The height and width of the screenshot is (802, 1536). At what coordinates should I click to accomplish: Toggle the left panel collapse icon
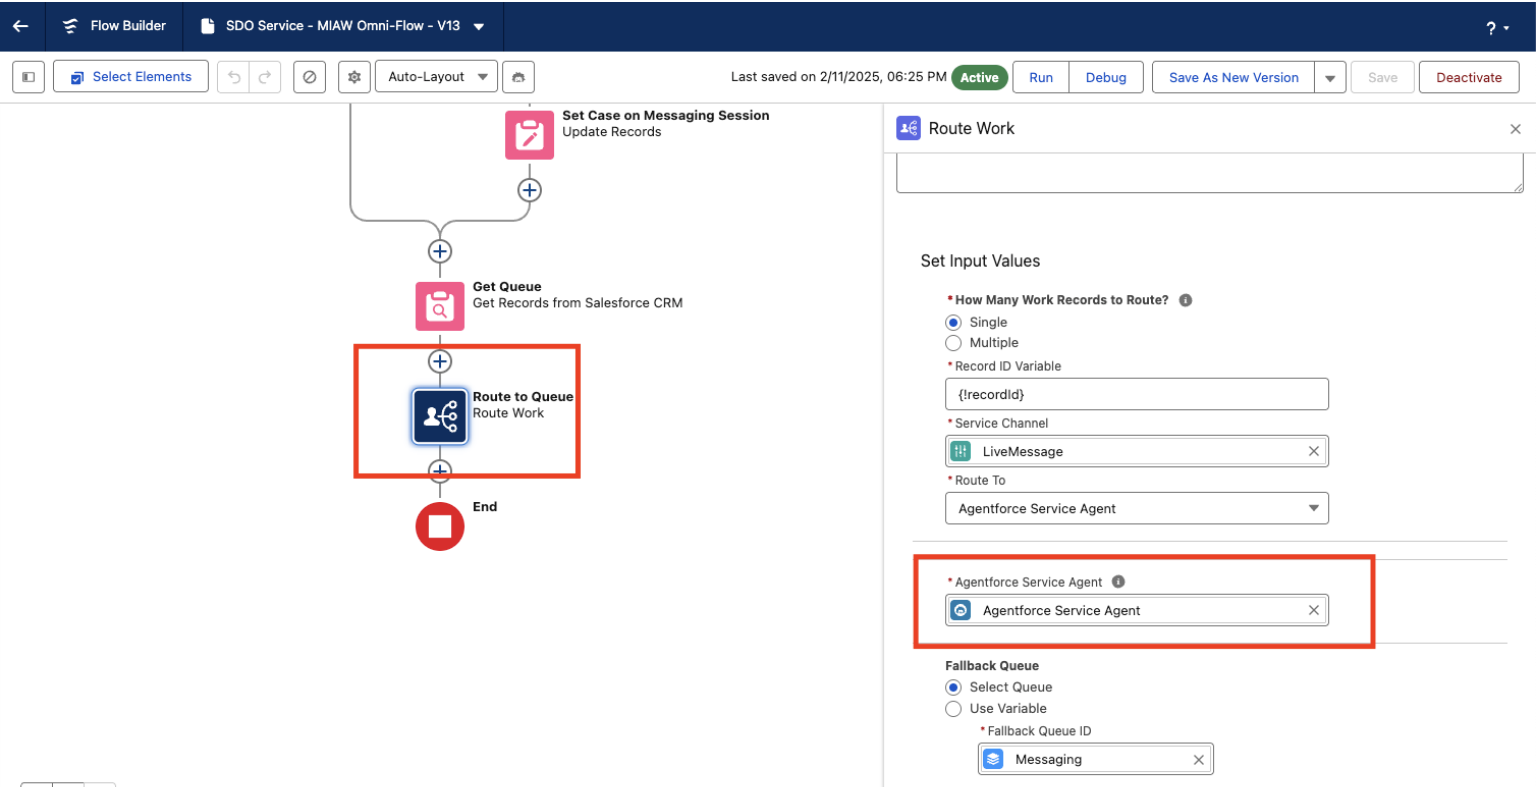pyautogui.click(x=28, y=77)
